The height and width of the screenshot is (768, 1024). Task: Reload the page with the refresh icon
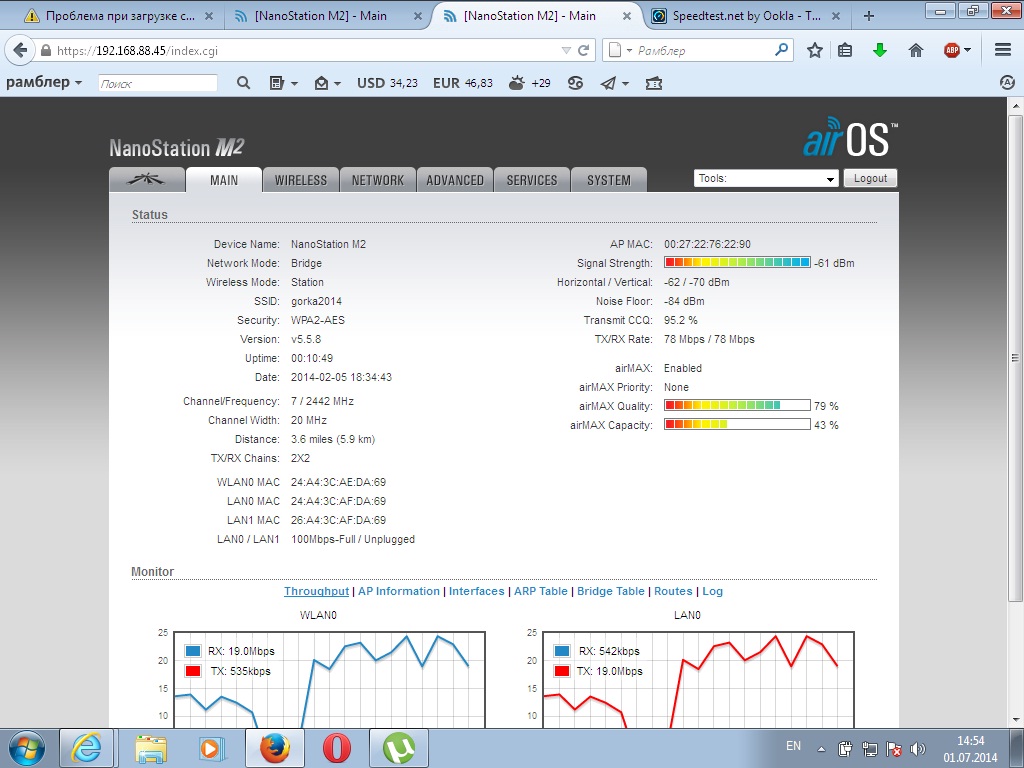(x=584, y=50)
